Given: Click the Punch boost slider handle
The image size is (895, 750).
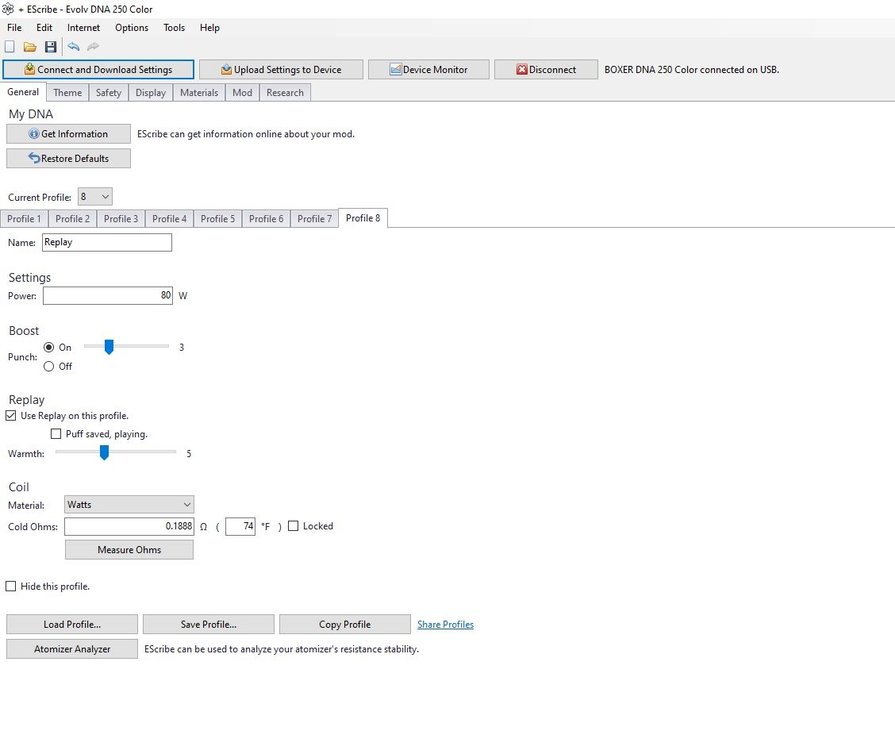Looking at the screenshot, I should coord(109,347).
